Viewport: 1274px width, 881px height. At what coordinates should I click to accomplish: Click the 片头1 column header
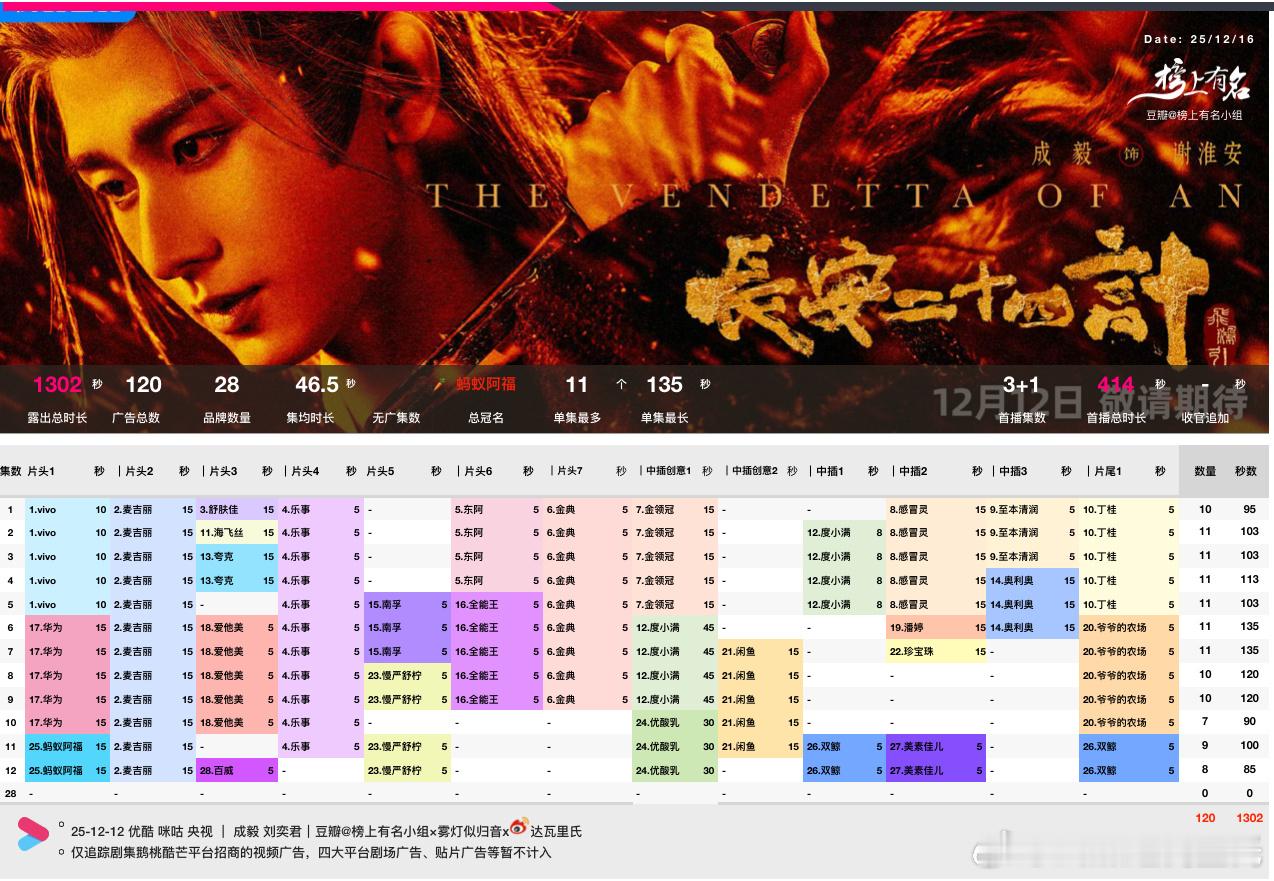tap(42, 471)
